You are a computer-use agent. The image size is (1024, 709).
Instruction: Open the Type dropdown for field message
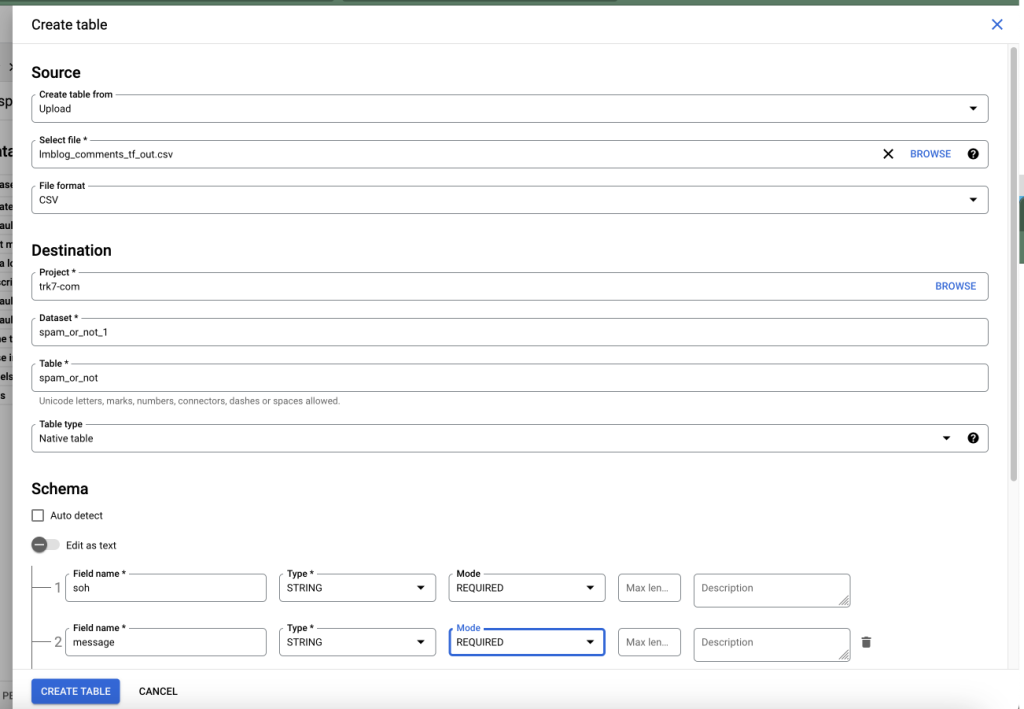357,642
